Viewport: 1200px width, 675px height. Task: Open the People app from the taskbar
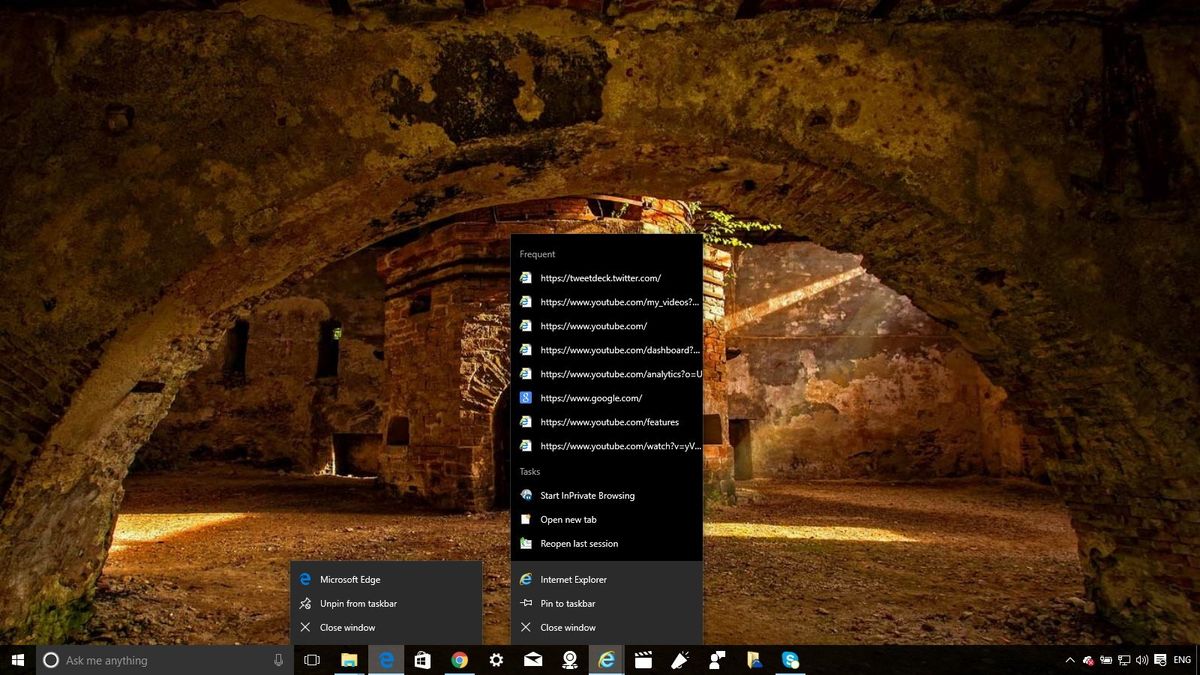717,660
